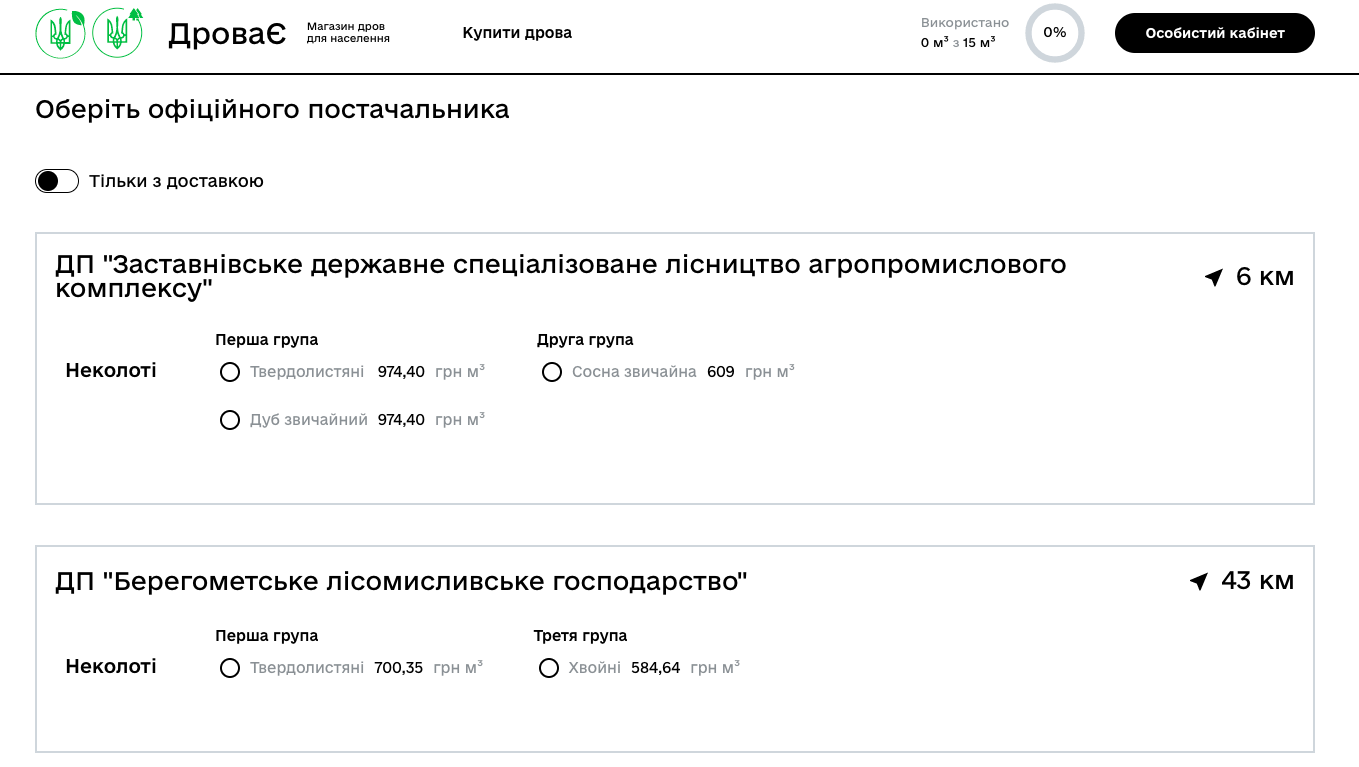This screenshot has width=1359, height=767.
Task: Select Хвойні 584,64 radio option
Action: point(549,668)
